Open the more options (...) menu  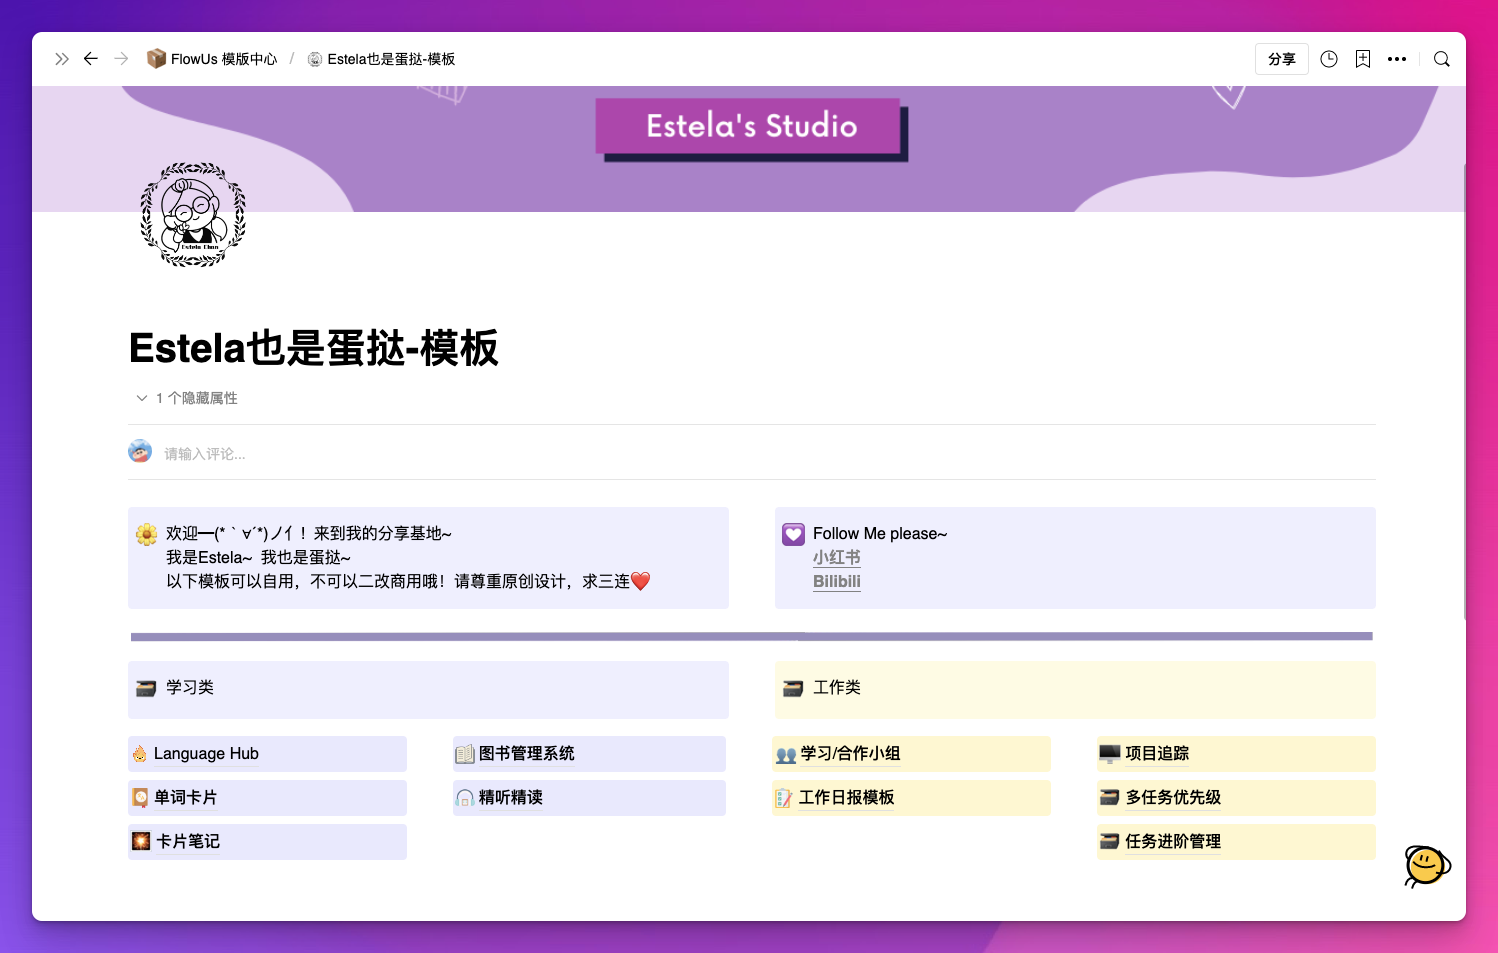coord(1397,59)
